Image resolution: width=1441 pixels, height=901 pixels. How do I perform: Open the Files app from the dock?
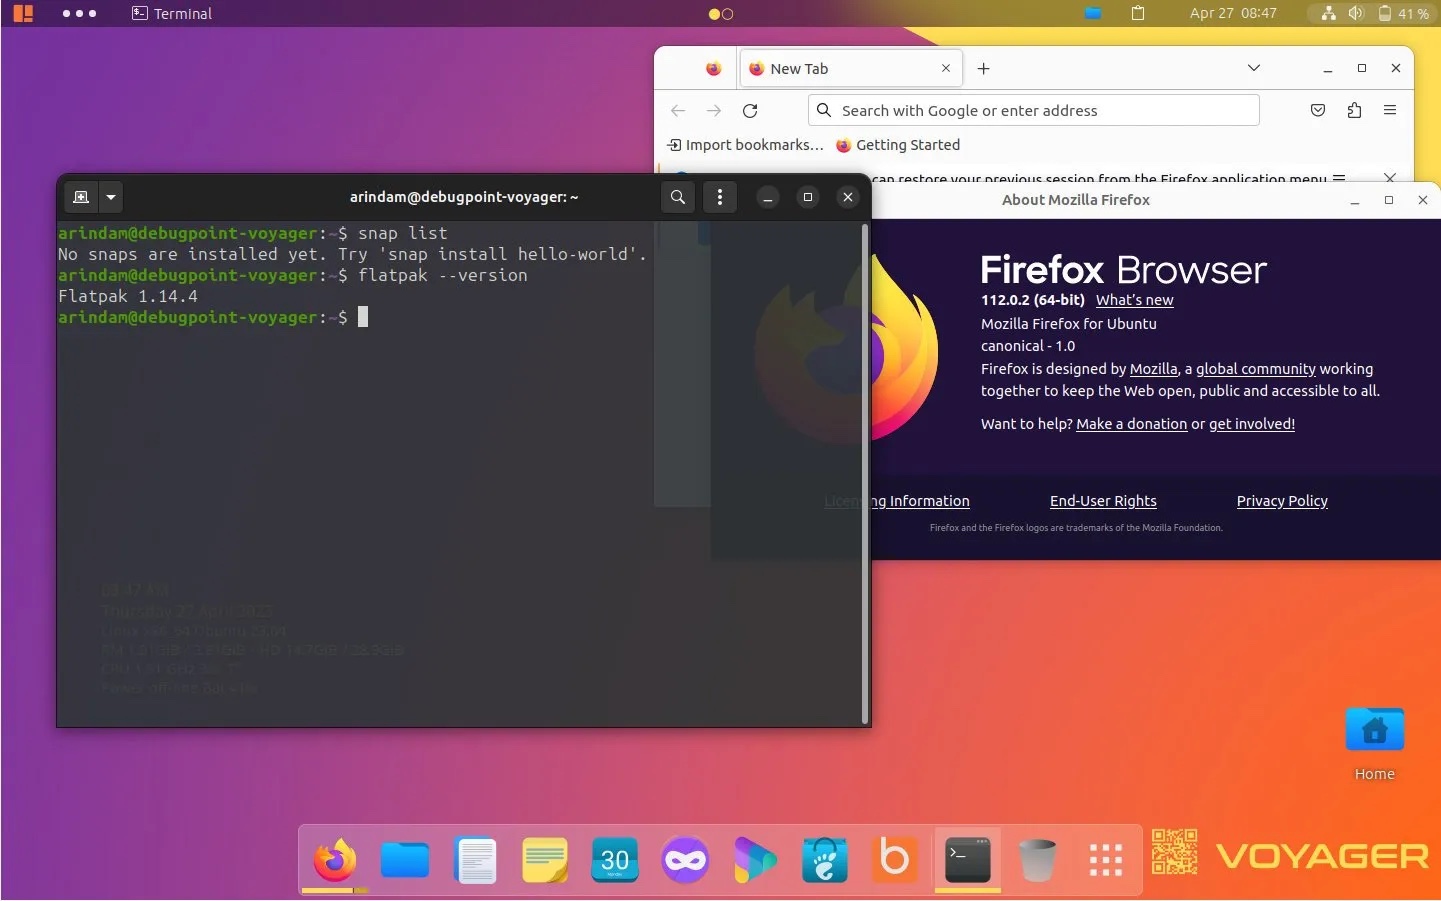[405, 860]
